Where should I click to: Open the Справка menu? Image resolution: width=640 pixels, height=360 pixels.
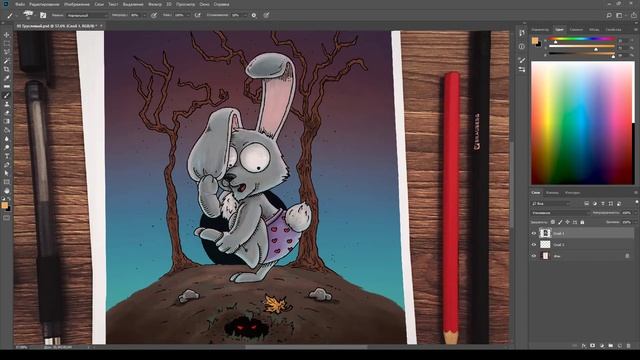222,4
